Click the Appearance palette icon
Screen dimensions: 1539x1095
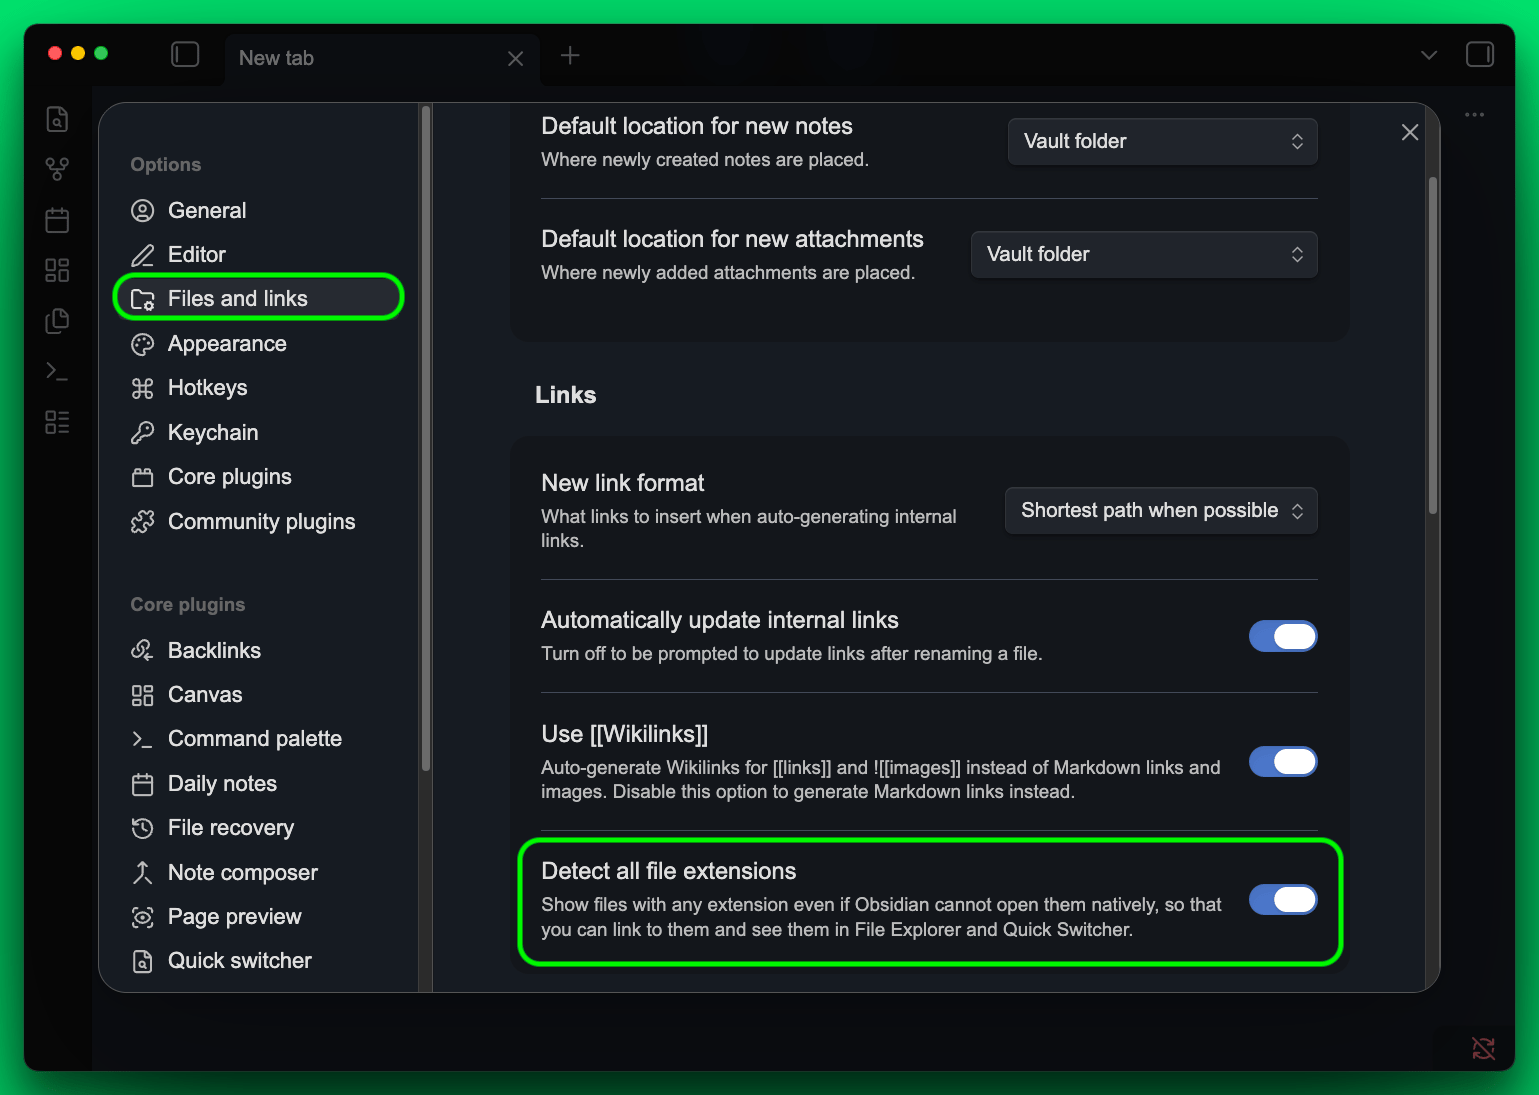click(143, 344)
